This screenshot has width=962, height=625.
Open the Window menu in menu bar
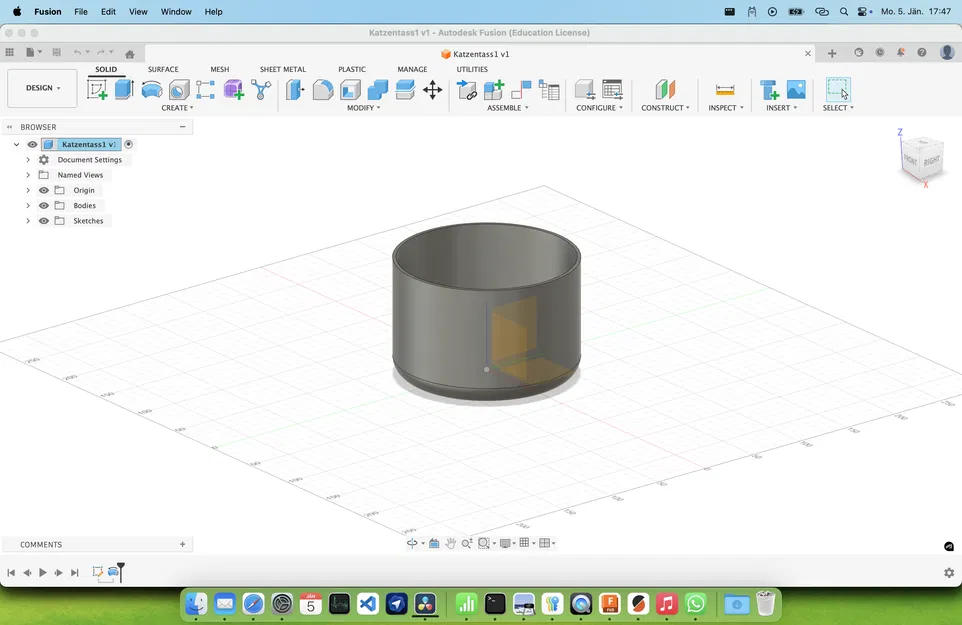[176, 12]
